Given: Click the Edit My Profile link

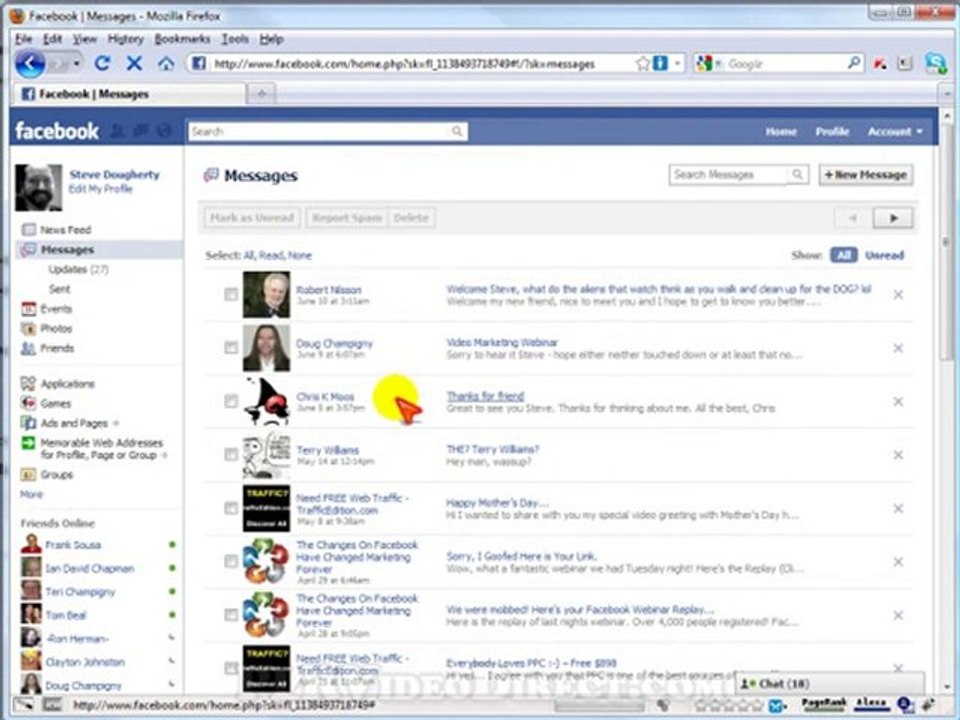Looking at the screenshot, I should [100, 189].
